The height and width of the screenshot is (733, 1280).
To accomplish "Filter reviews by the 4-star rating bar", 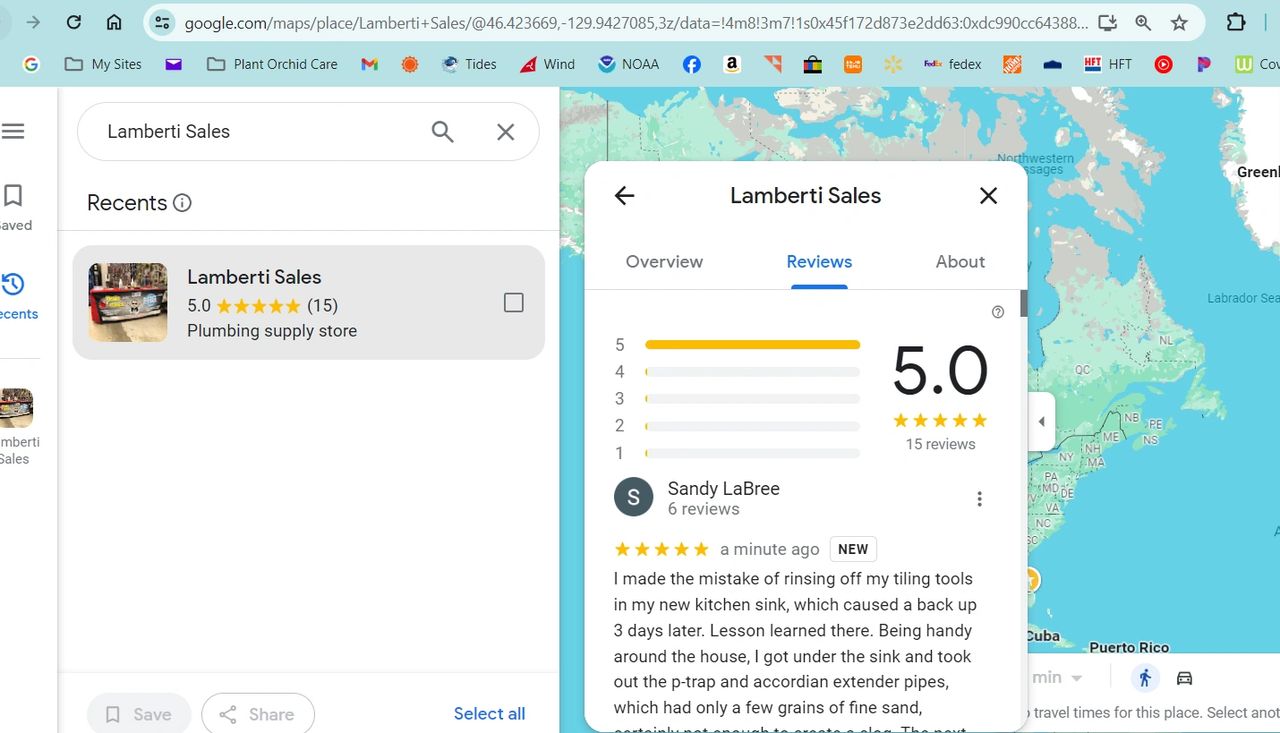I will 738,372.
